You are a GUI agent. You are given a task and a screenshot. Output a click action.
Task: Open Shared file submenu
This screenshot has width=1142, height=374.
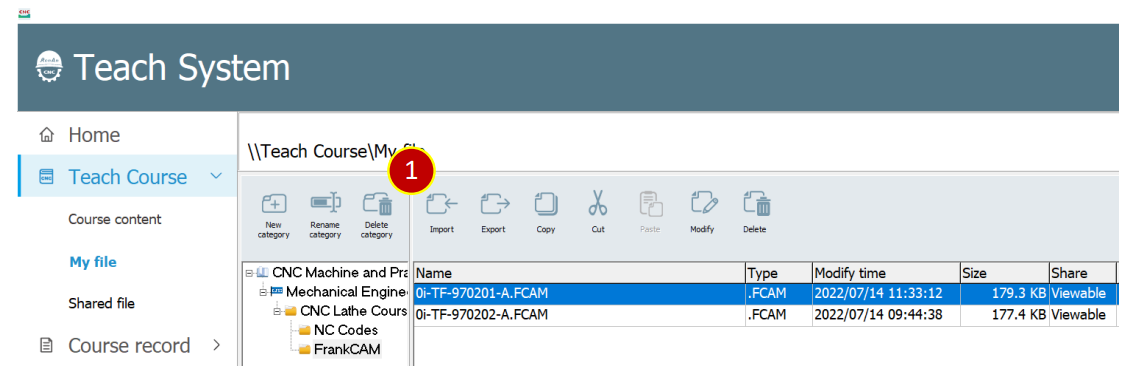tap(101, 303)
